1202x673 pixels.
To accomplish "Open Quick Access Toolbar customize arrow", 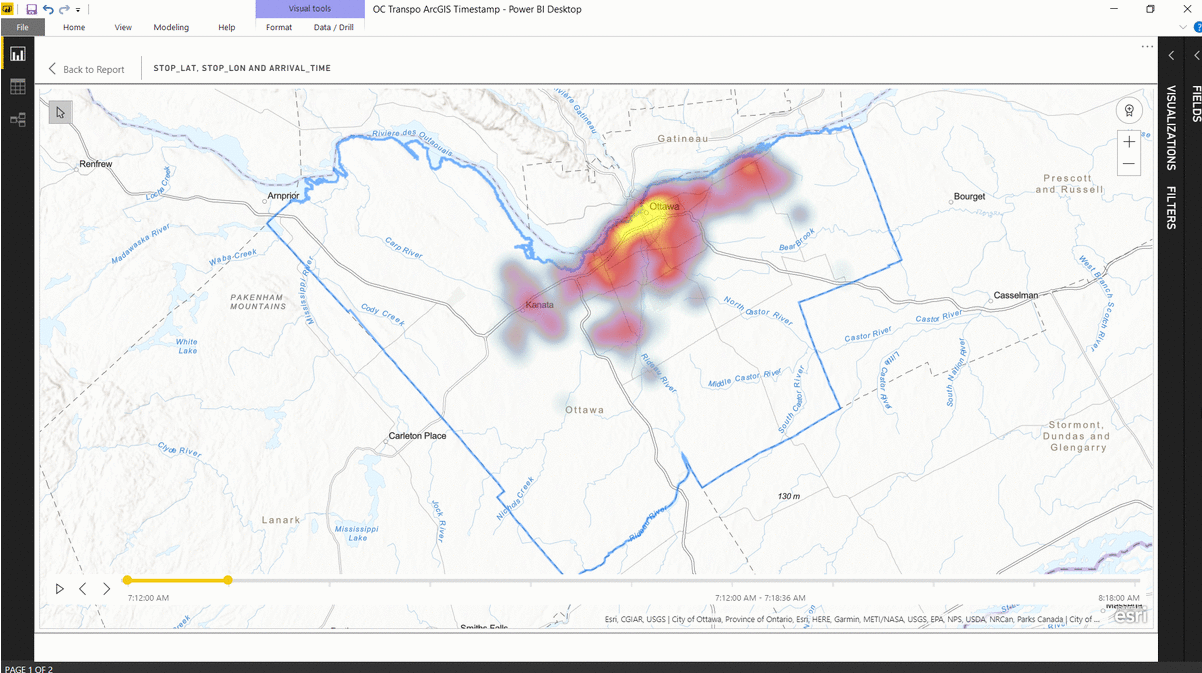I will [78, 9].
